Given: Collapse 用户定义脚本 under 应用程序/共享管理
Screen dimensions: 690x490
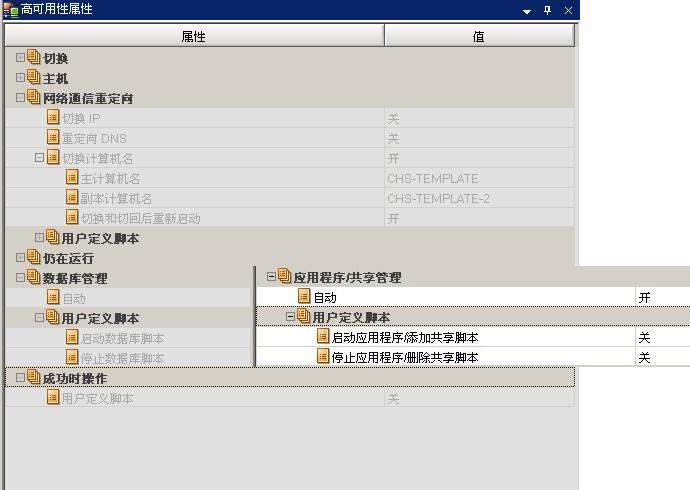Looking at the screenshot, I should click(x=290, y=316).
